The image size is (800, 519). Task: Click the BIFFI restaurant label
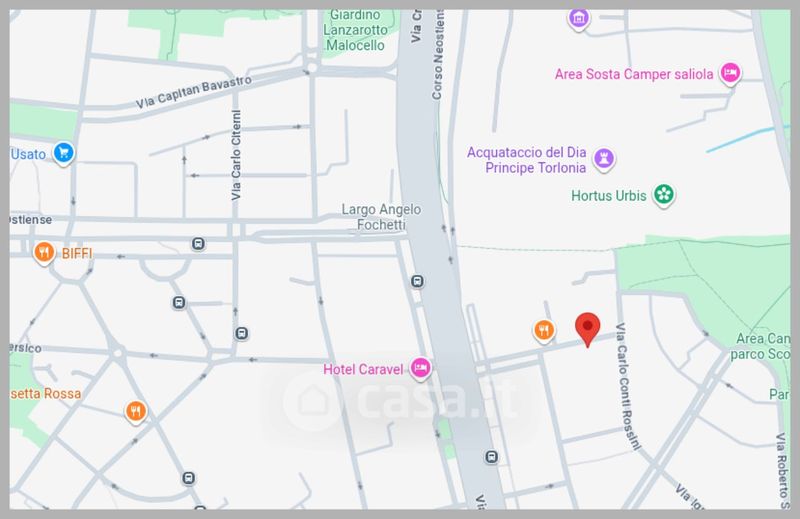77,253
